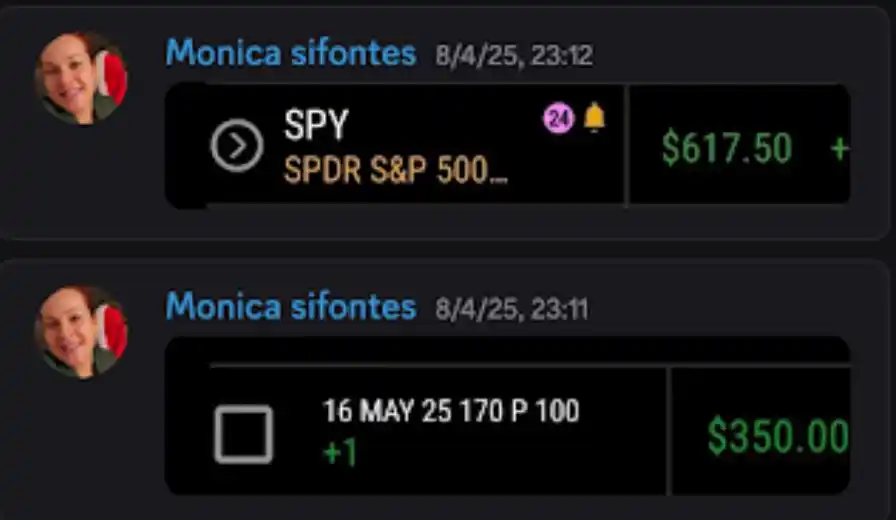Screen dimensions: 896x520
Task: Open the SPY embedded screenshot image
Action: (x=507, y=146)
